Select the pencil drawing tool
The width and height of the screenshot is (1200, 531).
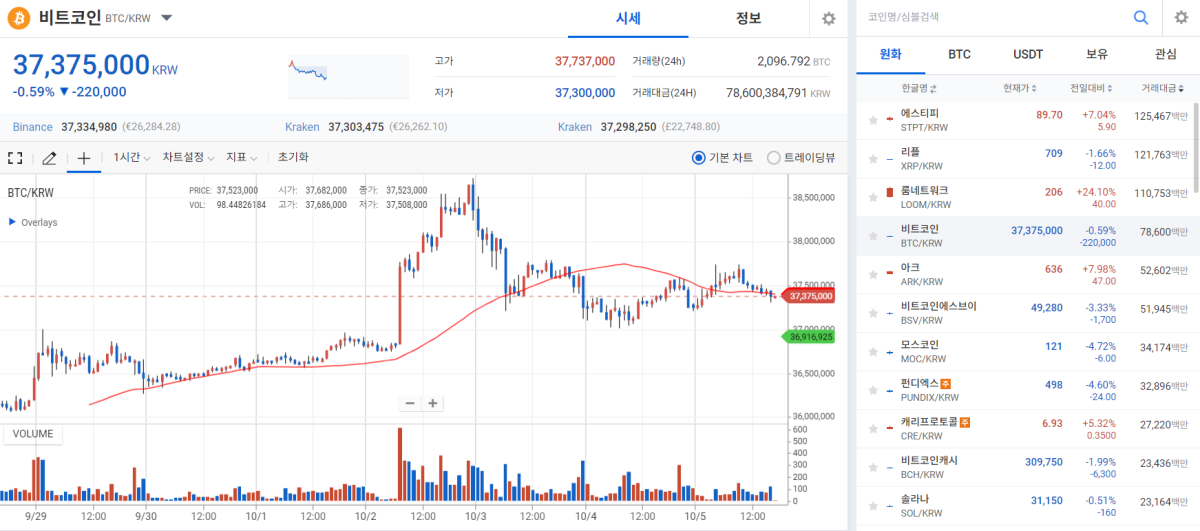tap(49, 158)
